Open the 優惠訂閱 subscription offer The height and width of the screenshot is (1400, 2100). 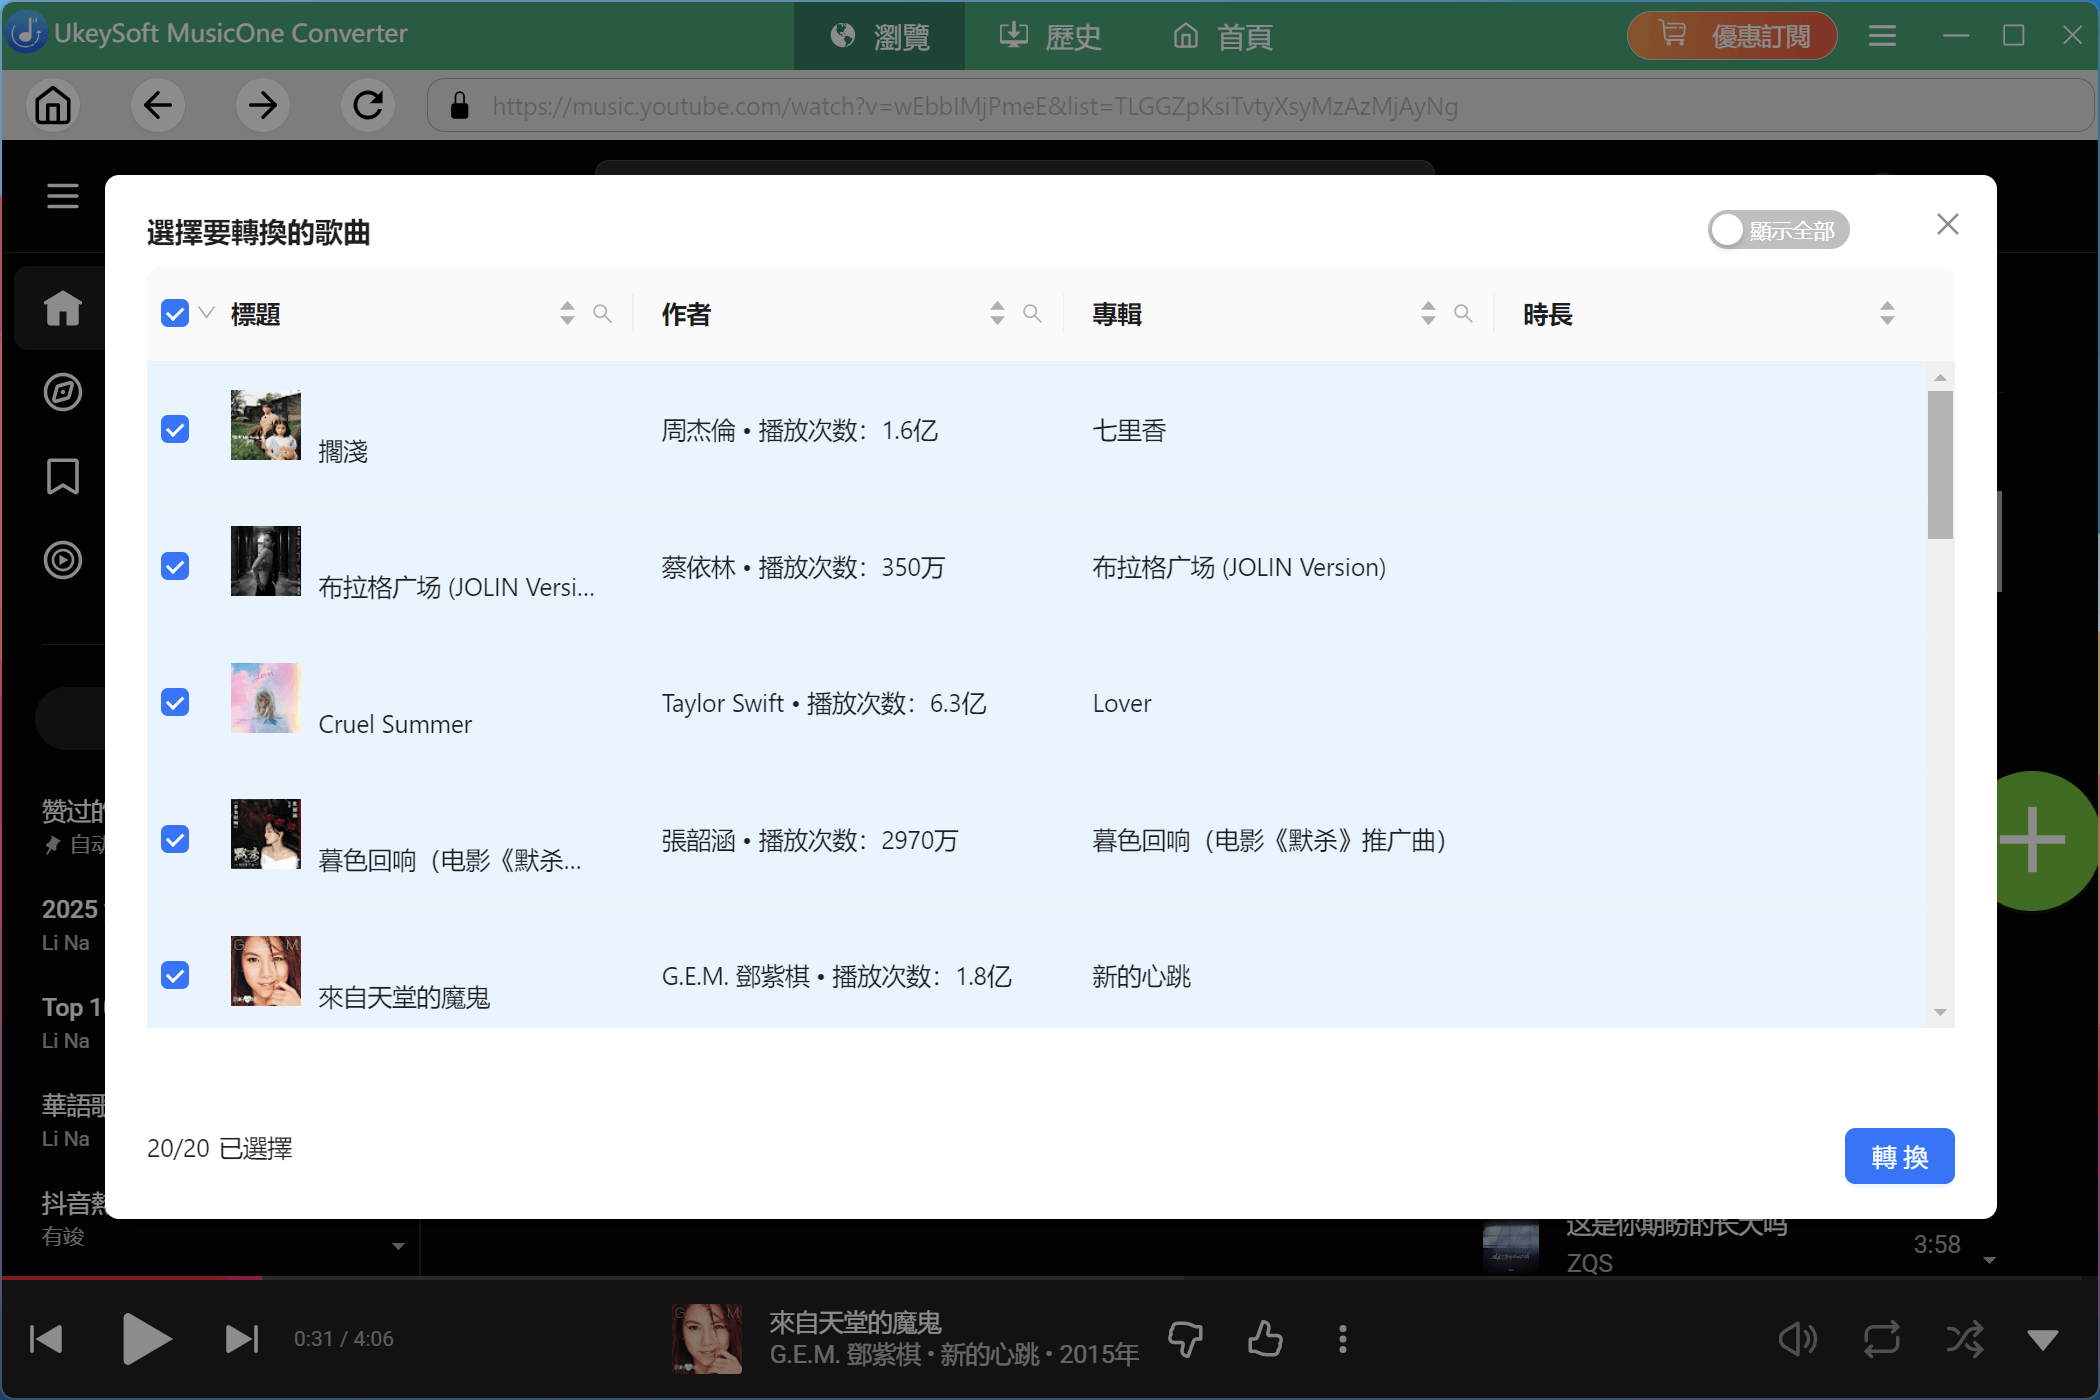[x=1731, y=35]
